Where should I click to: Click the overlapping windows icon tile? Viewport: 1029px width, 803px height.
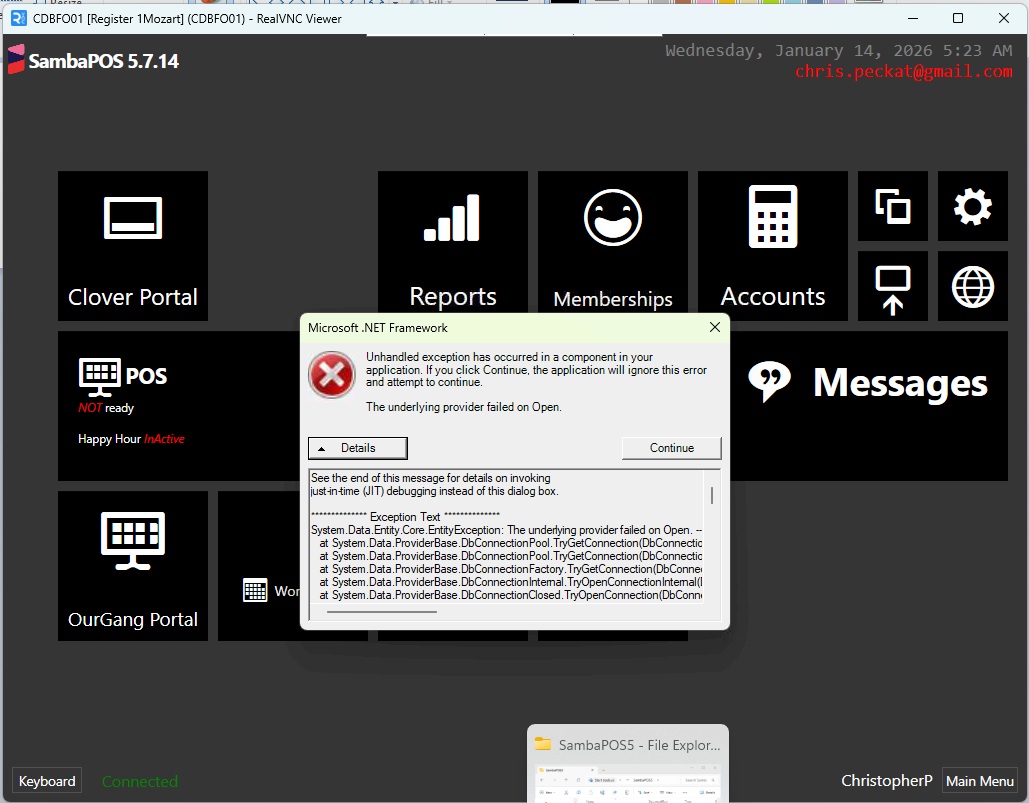(x=892, y=207)
